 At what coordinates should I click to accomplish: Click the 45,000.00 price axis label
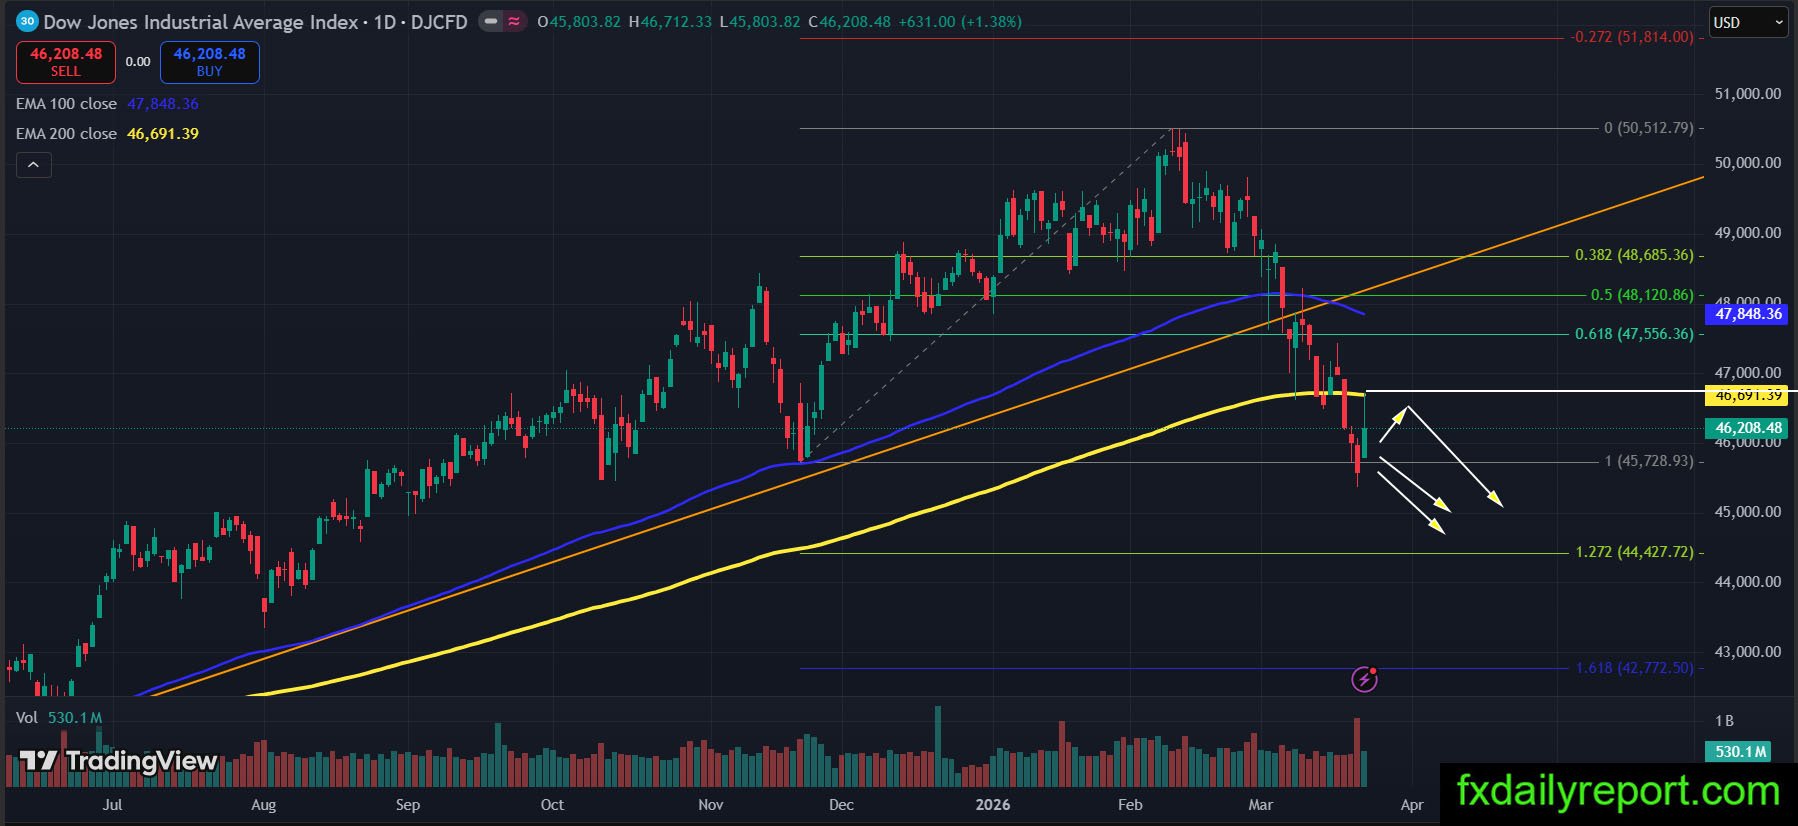tap(1748, 512)
